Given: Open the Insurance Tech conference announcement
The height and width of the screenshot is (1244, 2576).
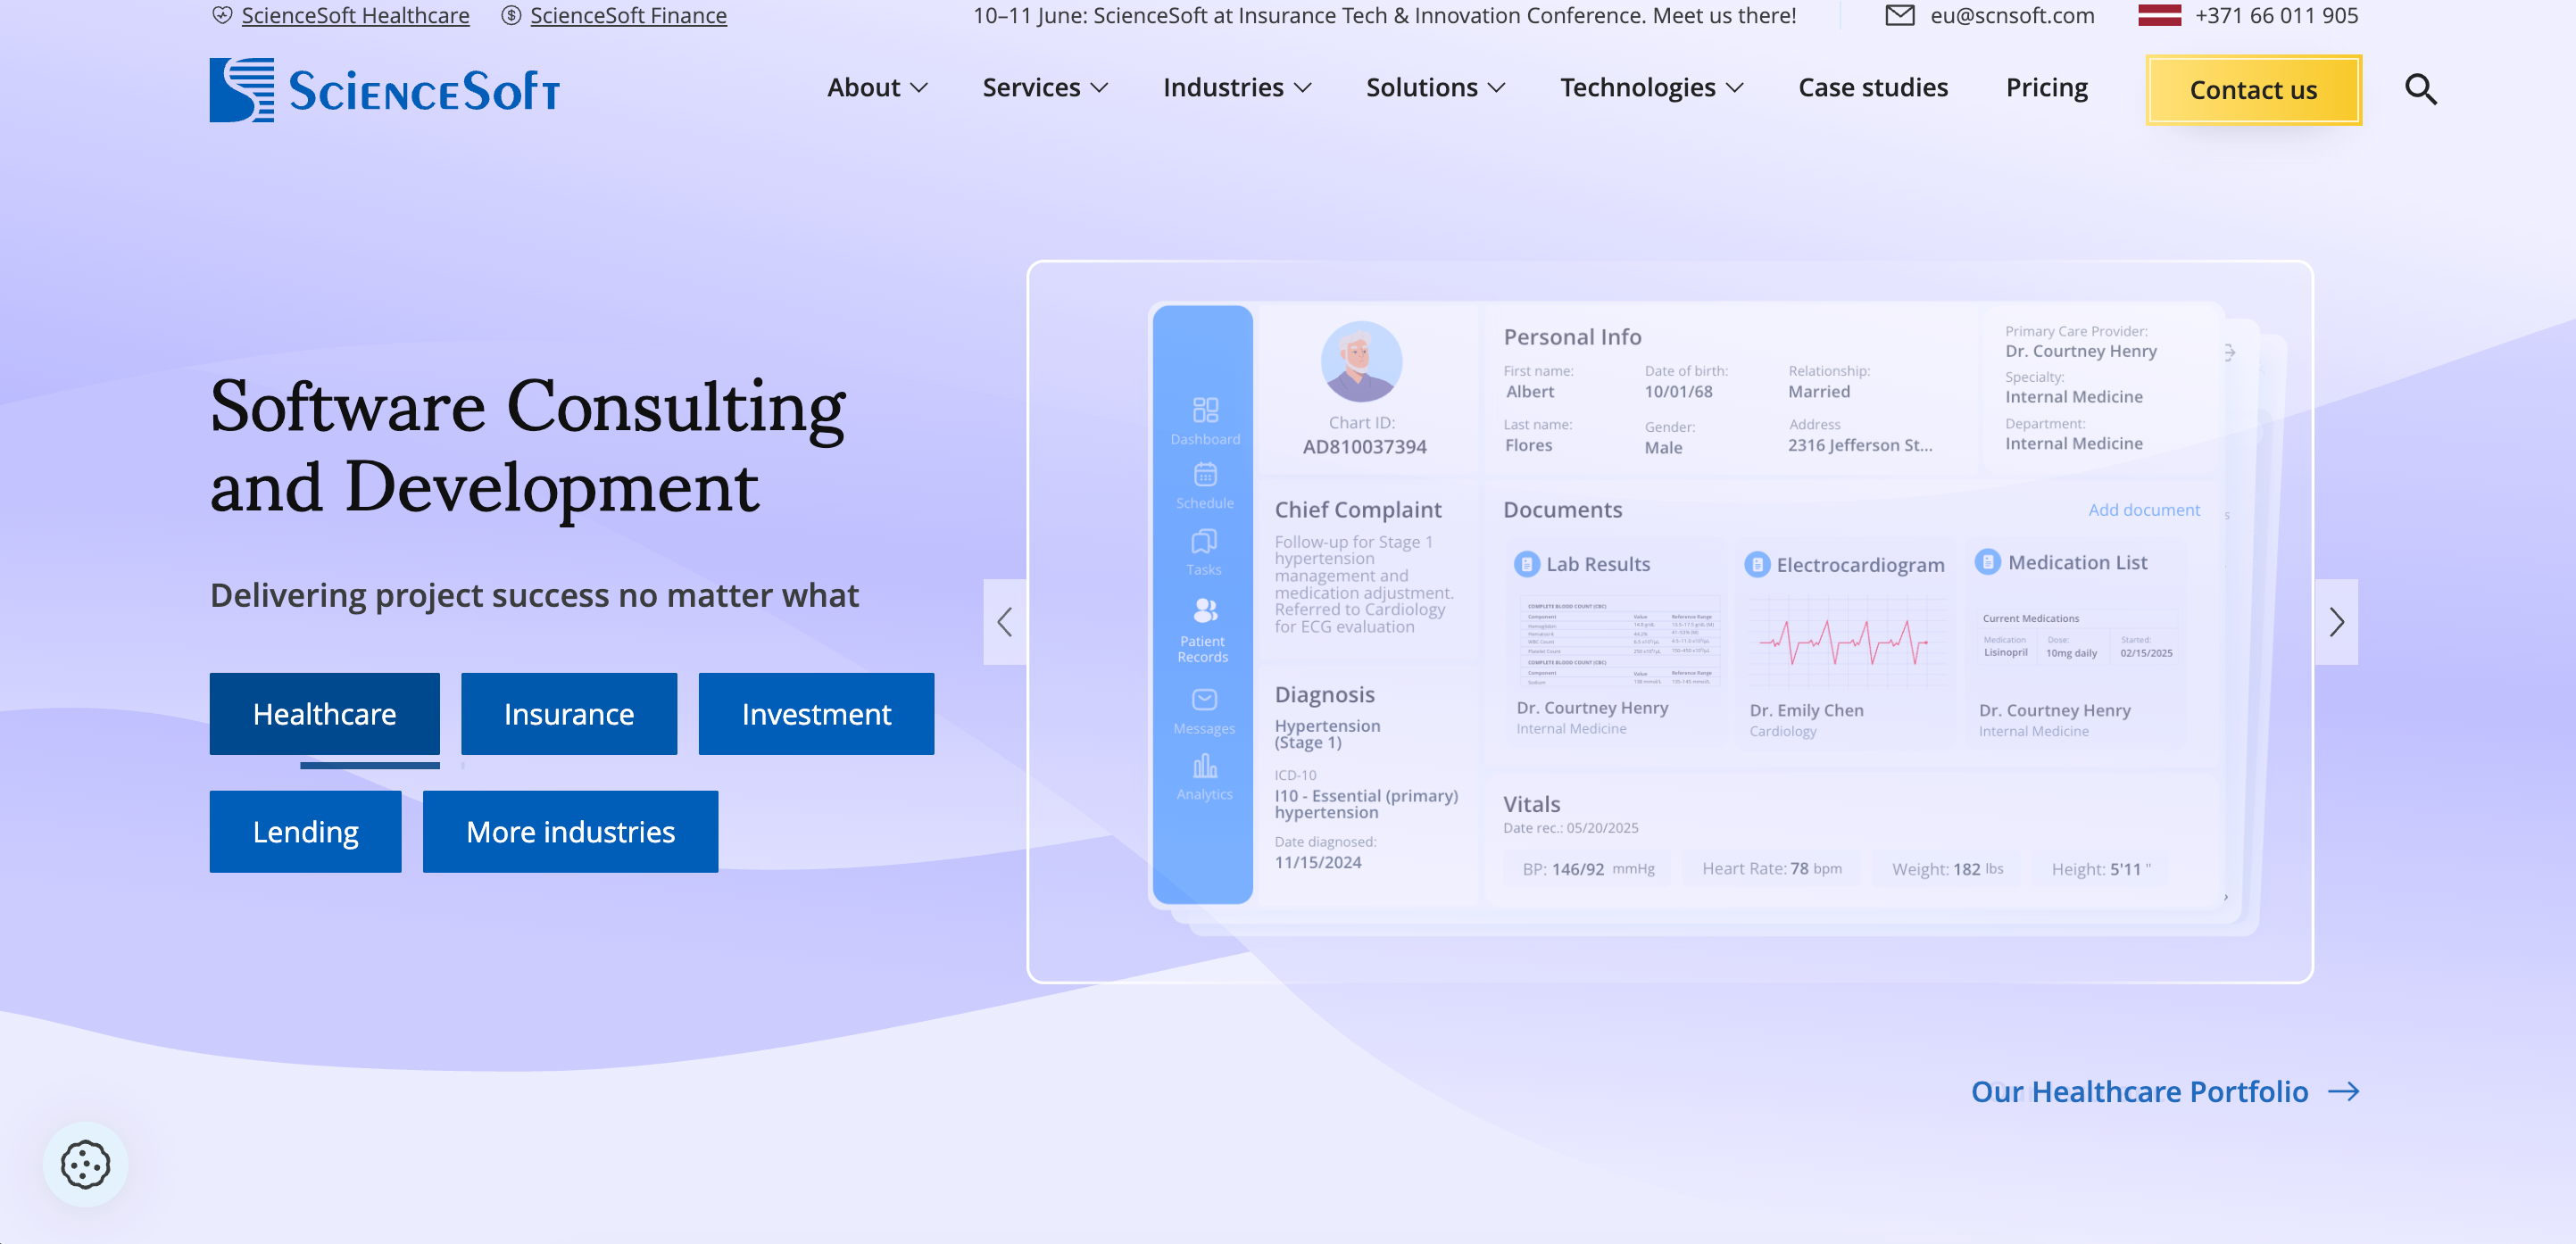Looking at the screenshot, I should [x=1384, y=15].
